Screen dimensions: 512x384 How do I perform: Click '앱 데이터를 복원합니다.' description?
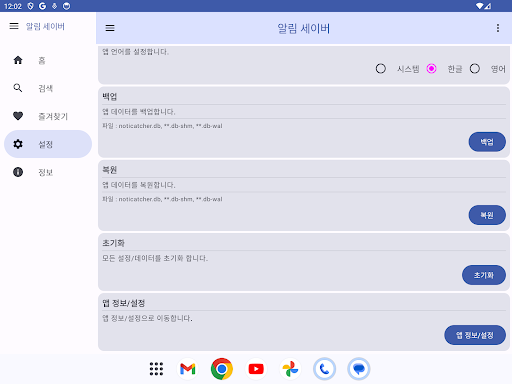click(139, 185)
